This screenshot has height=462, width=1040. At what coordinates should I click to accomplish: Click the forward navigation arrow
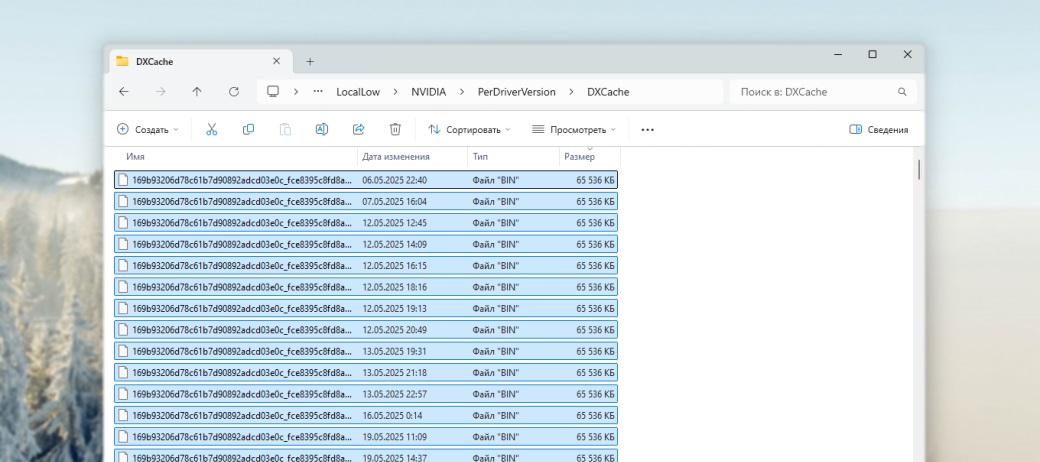161,92
